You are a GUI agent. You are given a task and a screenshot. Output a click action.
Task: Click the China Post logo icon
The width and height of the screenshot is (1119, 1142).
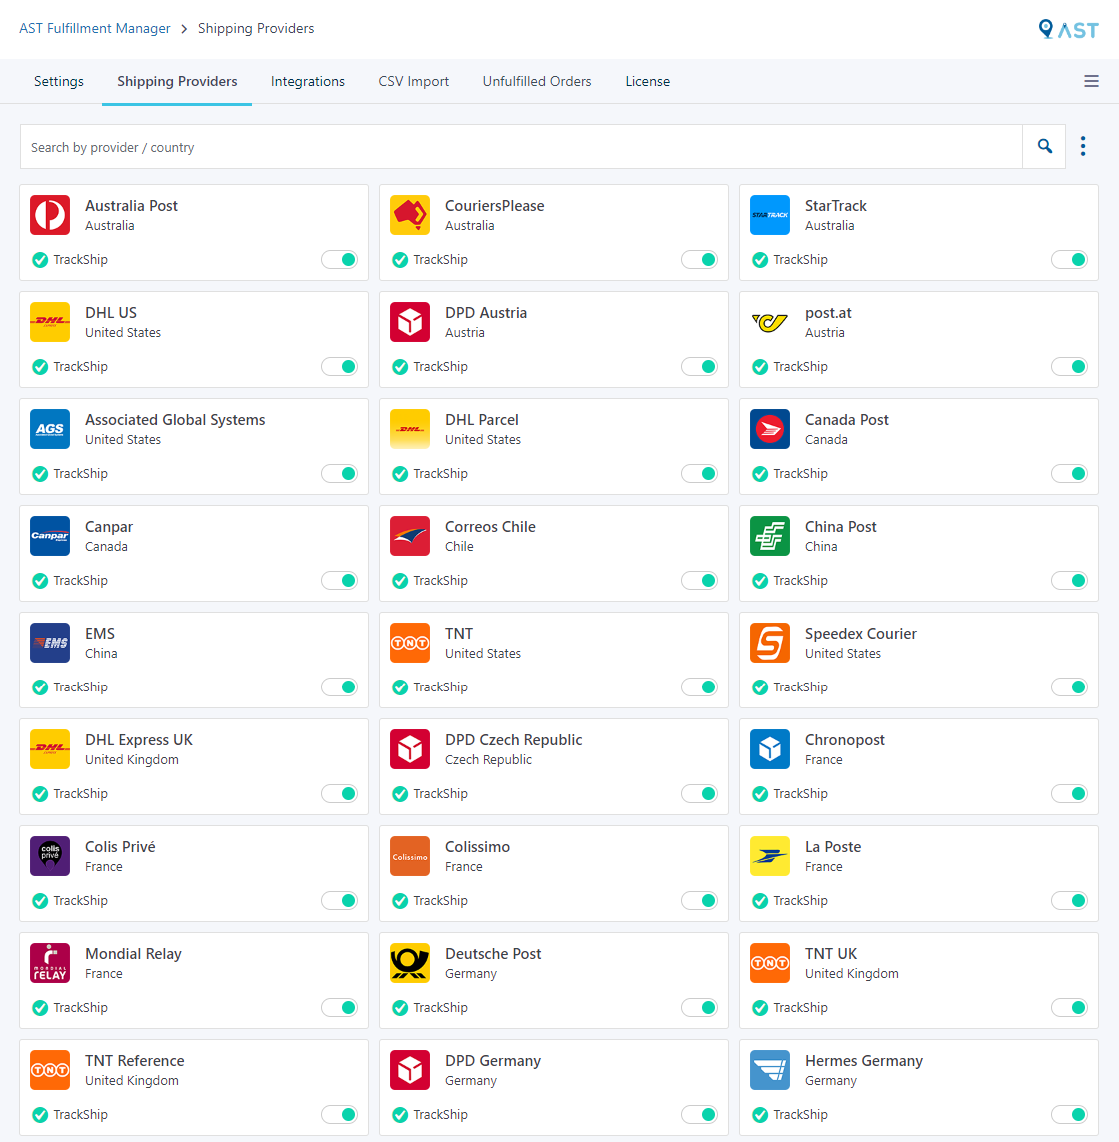(770, 536)
